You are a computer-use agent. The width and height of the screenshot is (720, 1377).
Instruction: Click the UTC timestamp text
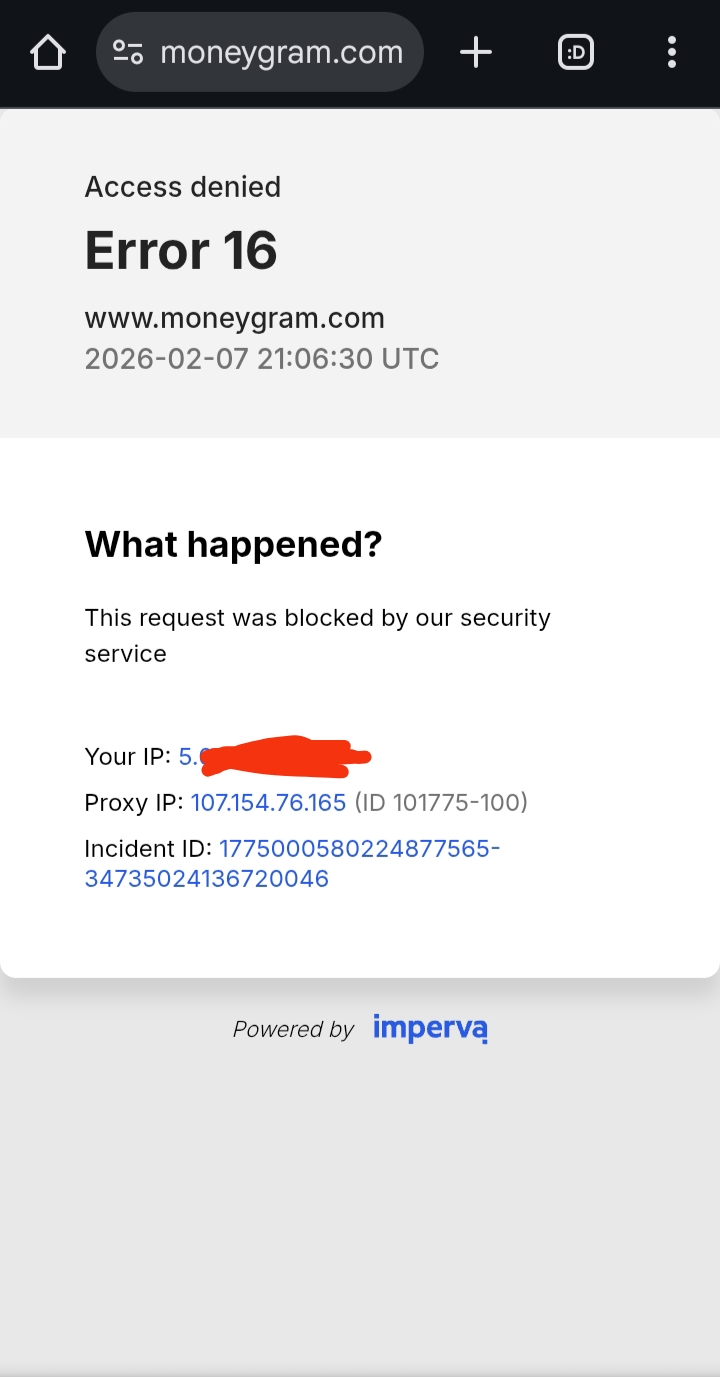[261, 358]
